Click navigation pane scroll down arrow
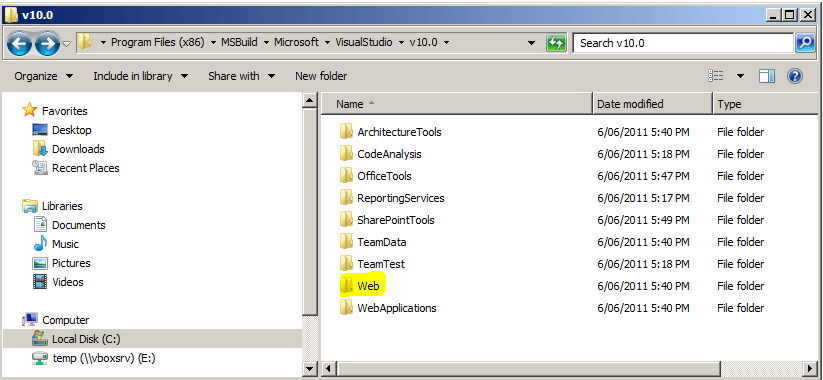 [x=310, y=368]
